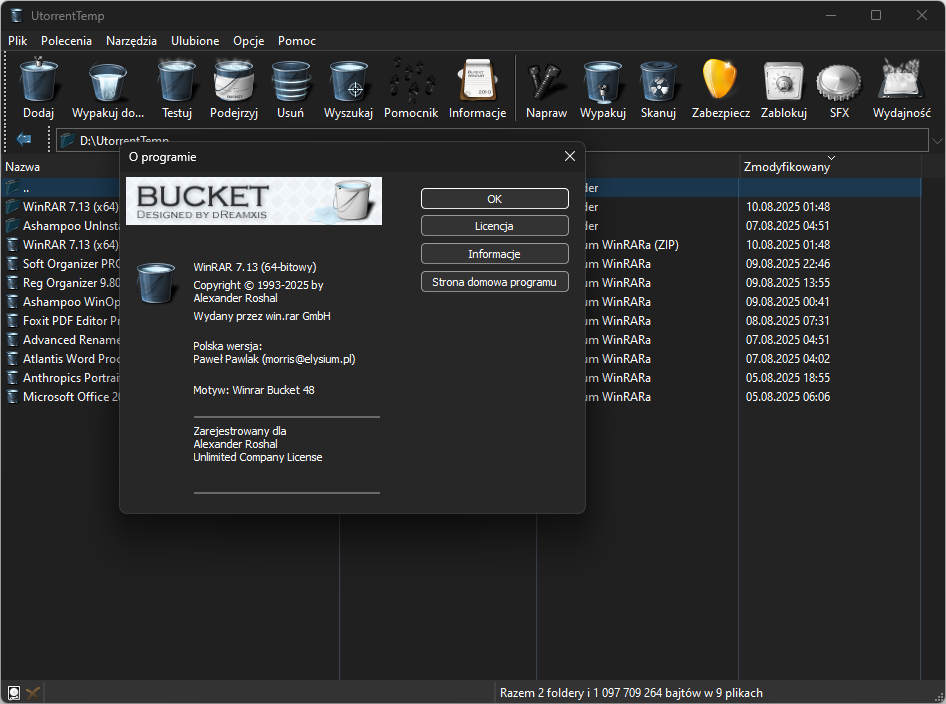The height and width of the screenshot is (704, 946).
Task: Click the Ashampoo UnInstaller folder icon
Action: pos(12,226)
